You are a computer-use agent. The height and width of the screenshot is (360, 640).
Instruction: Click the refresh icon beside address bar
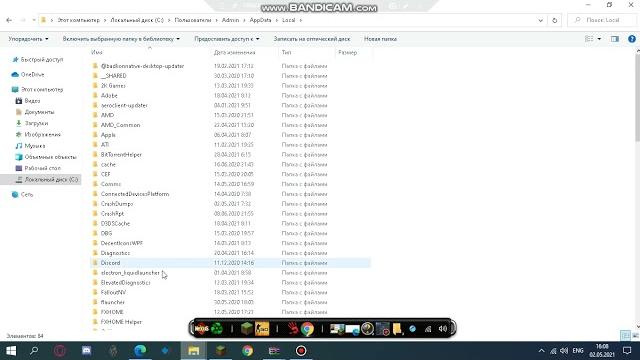pyautogui.click(x=554, y=20)
